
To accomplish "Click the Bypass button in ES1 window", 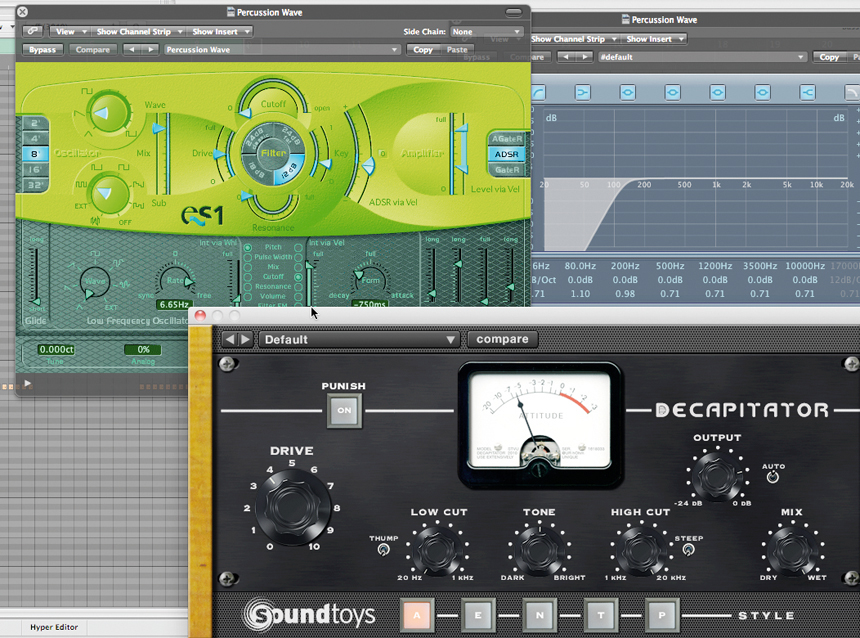I will (x=42, y=49).
